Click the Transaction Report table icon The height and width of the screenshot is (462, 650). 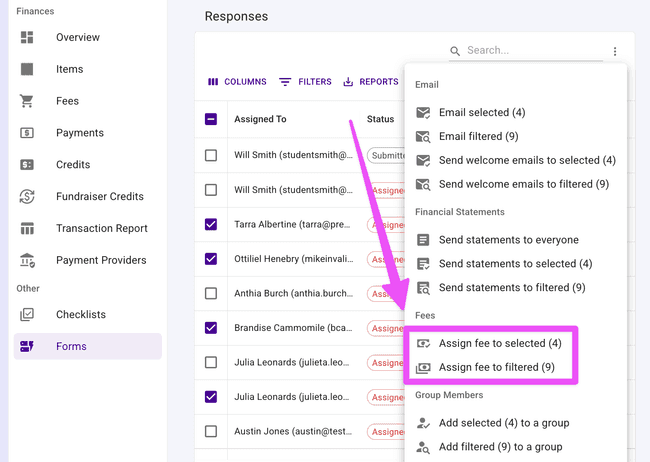click(27, 228)
